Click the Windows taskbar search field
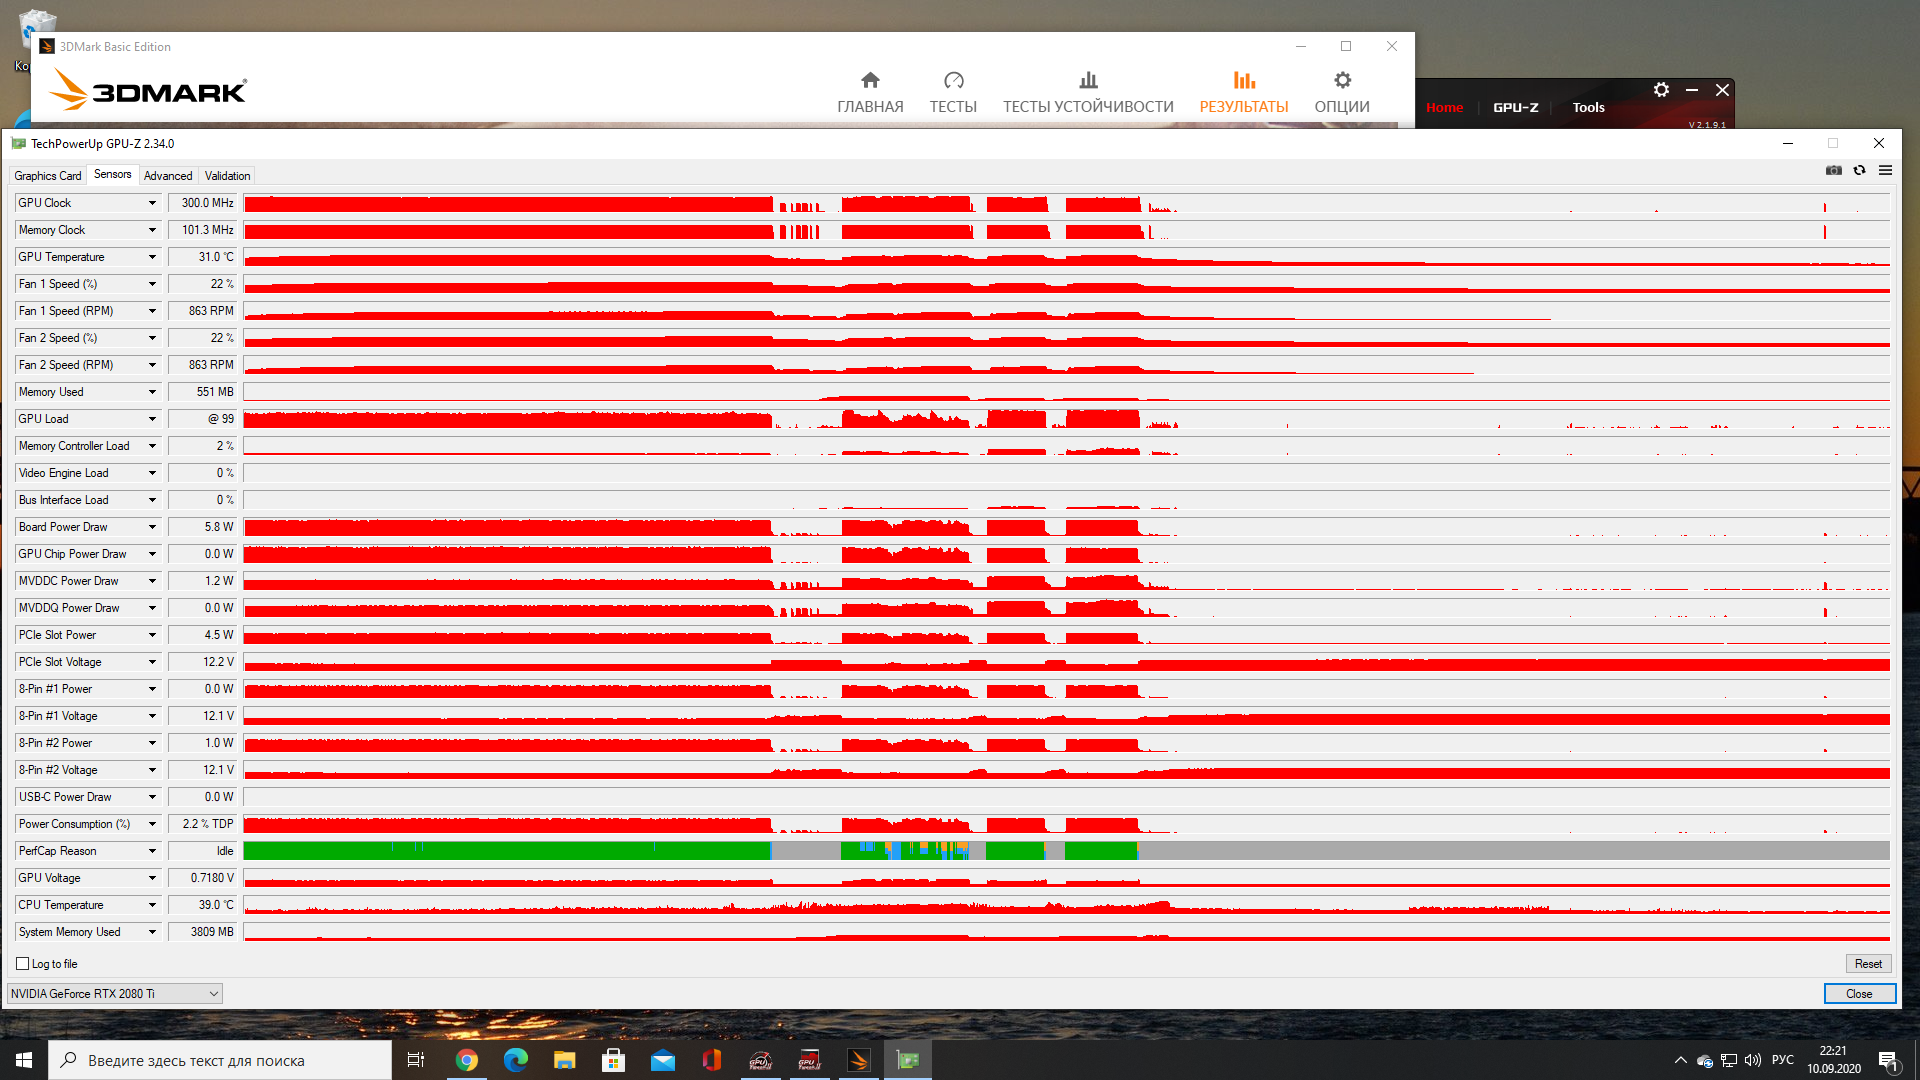 tap(220, 1060)
